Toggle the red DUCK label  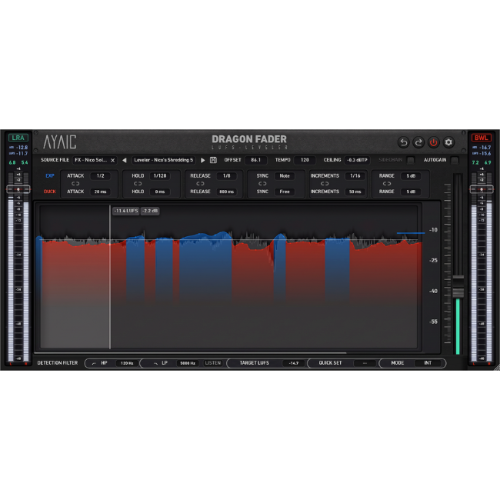coord(50,192)
